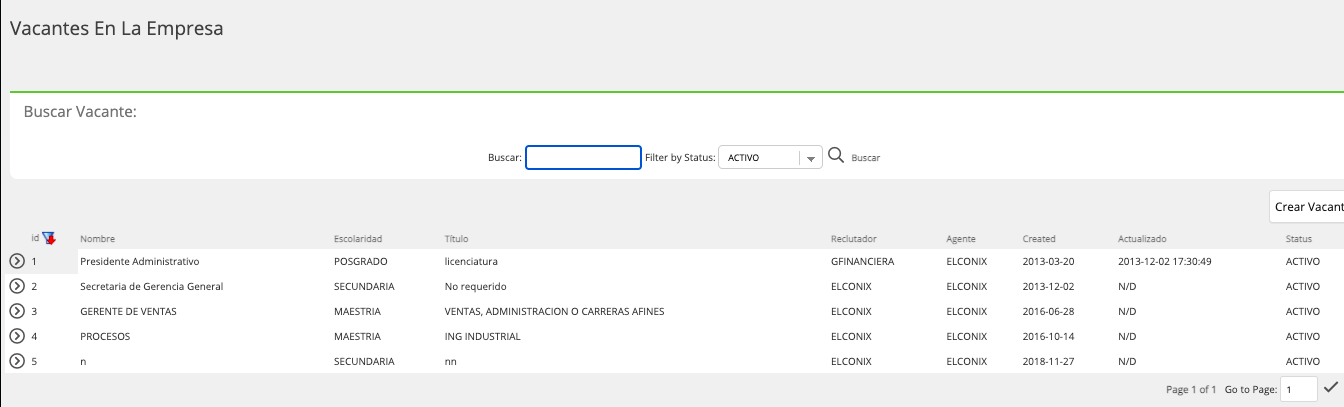
Task: Sort by the Created column header
Action: tap(1039, 239)
